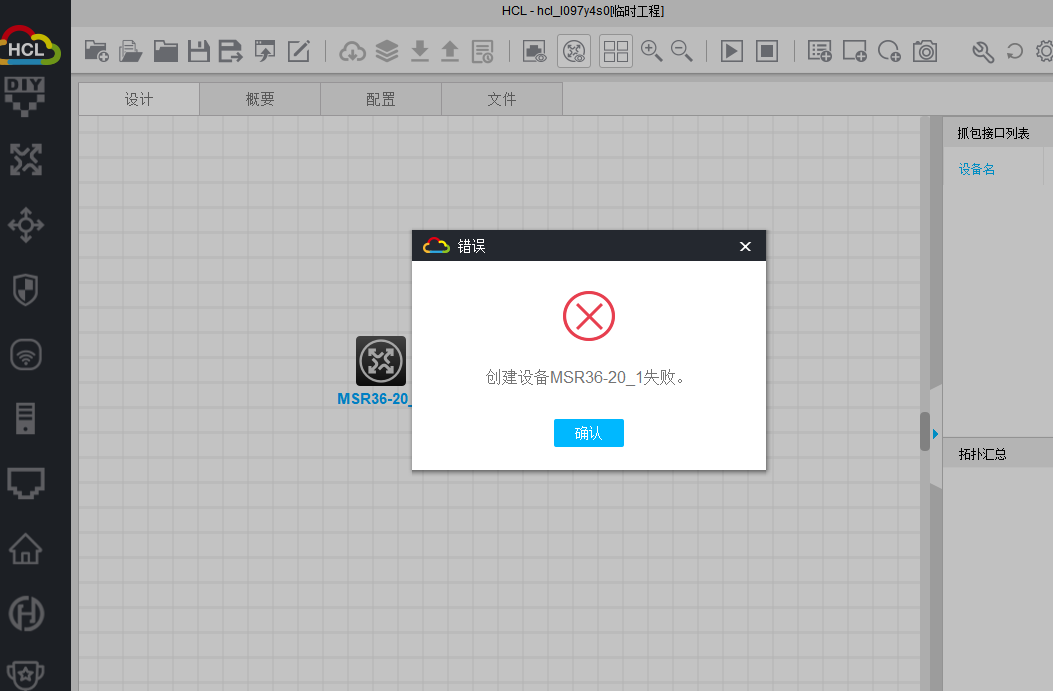Zoom out with the magnifier minus icon
This screenshot has height=691, width=1053.
(682, 51)
